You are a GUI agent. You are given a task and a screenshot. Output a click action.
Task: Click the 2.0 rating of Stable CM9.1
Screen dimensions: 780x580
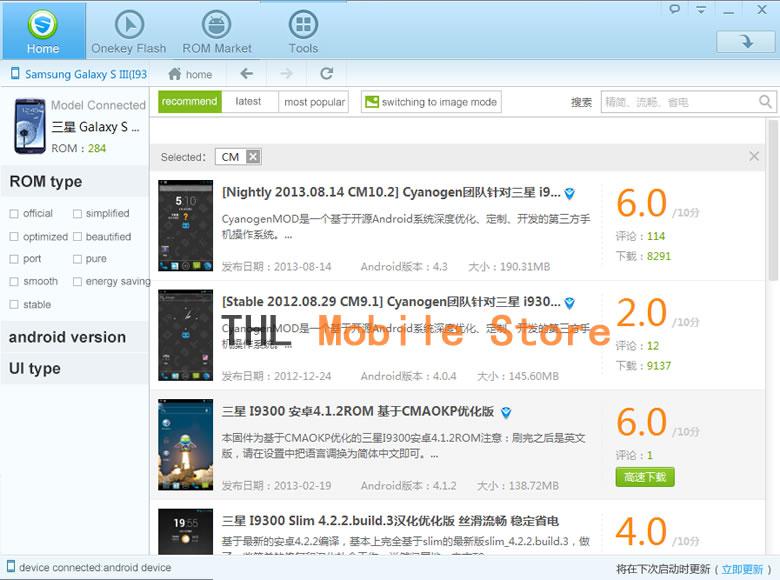pyautogui.click(x=641, y=312)
